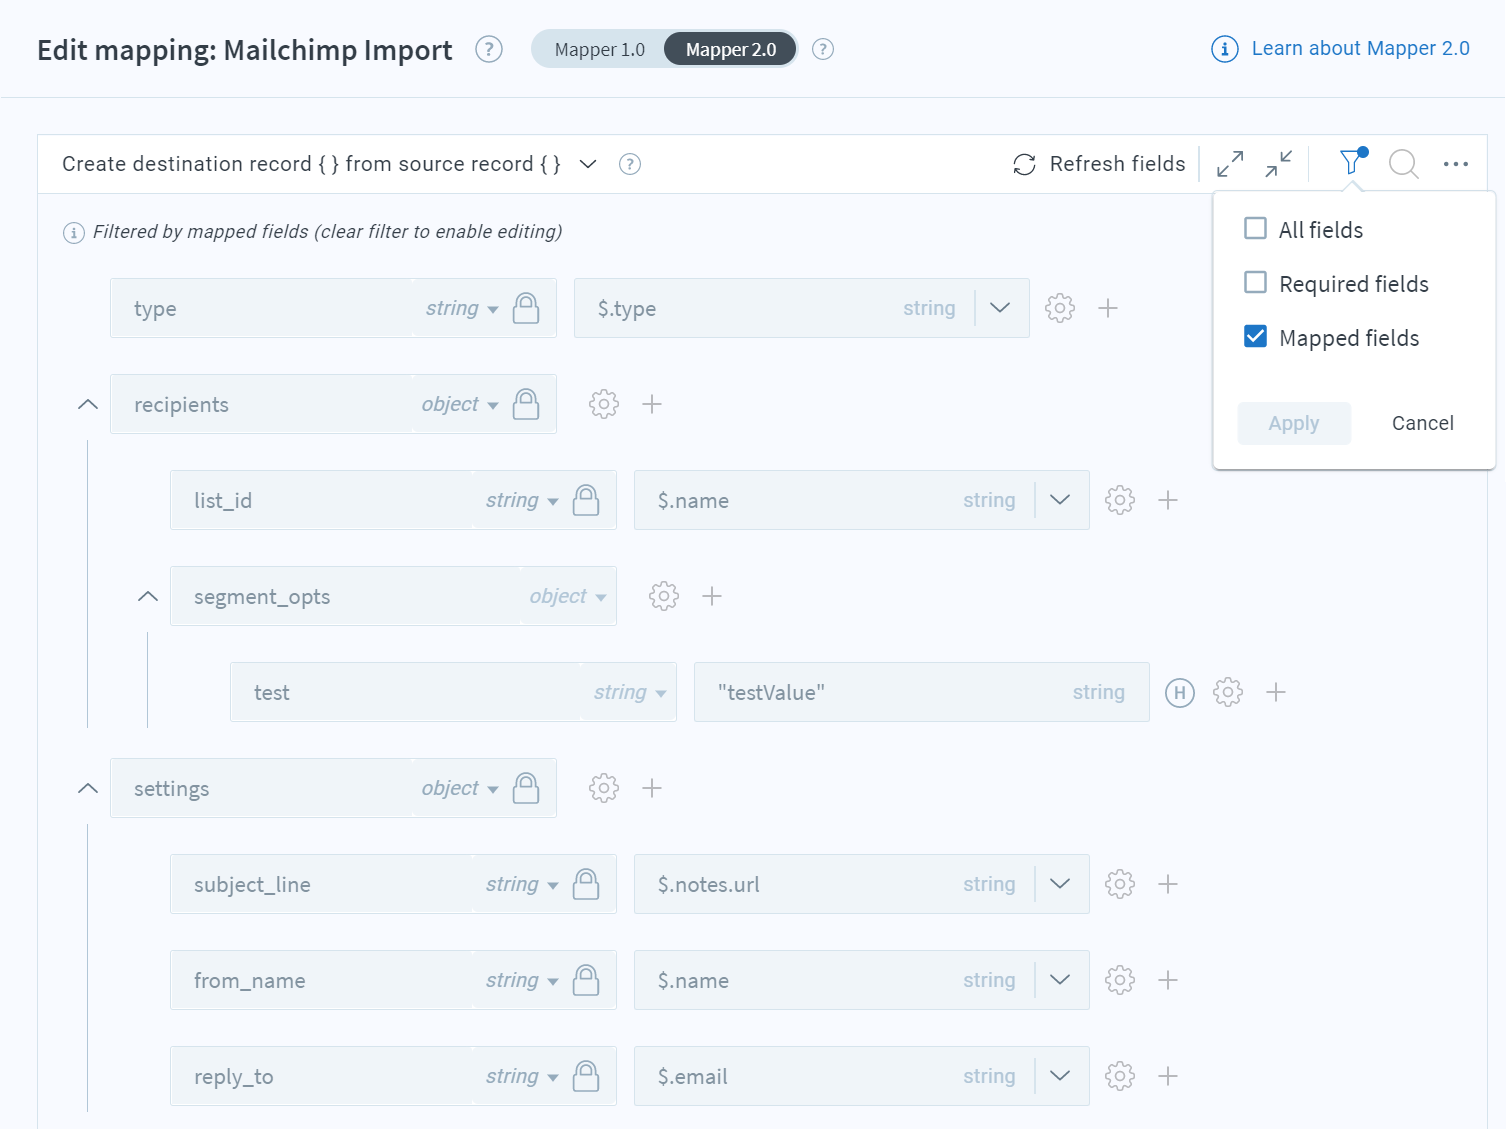The height and width of the screenshot is (1129, 1506).
Task: Click the Refresh fields icon
Action: [x=1024, y=163]
